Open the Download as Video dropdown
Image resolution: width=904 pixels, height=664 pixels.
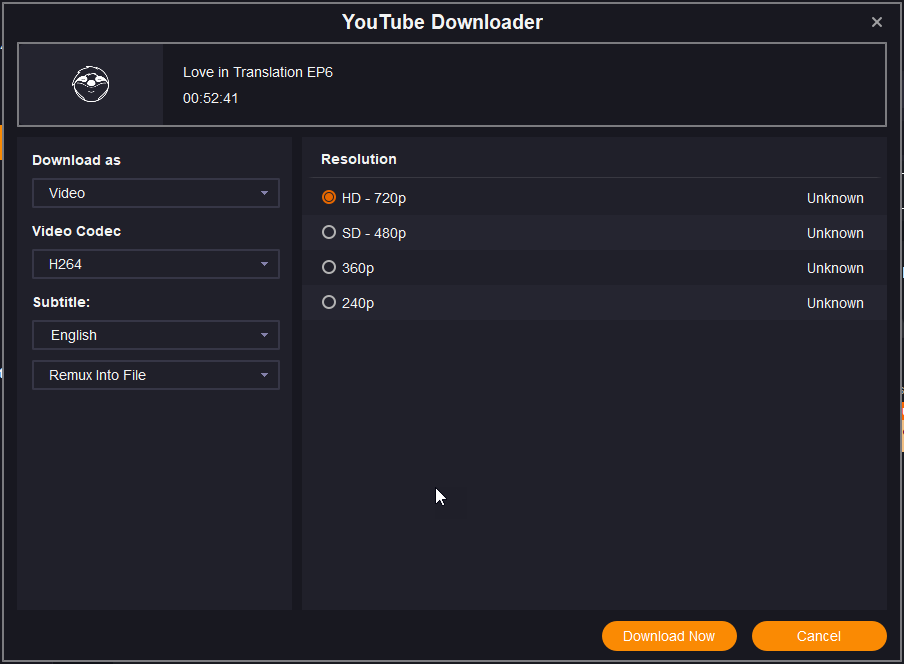[x=155, y=193]
